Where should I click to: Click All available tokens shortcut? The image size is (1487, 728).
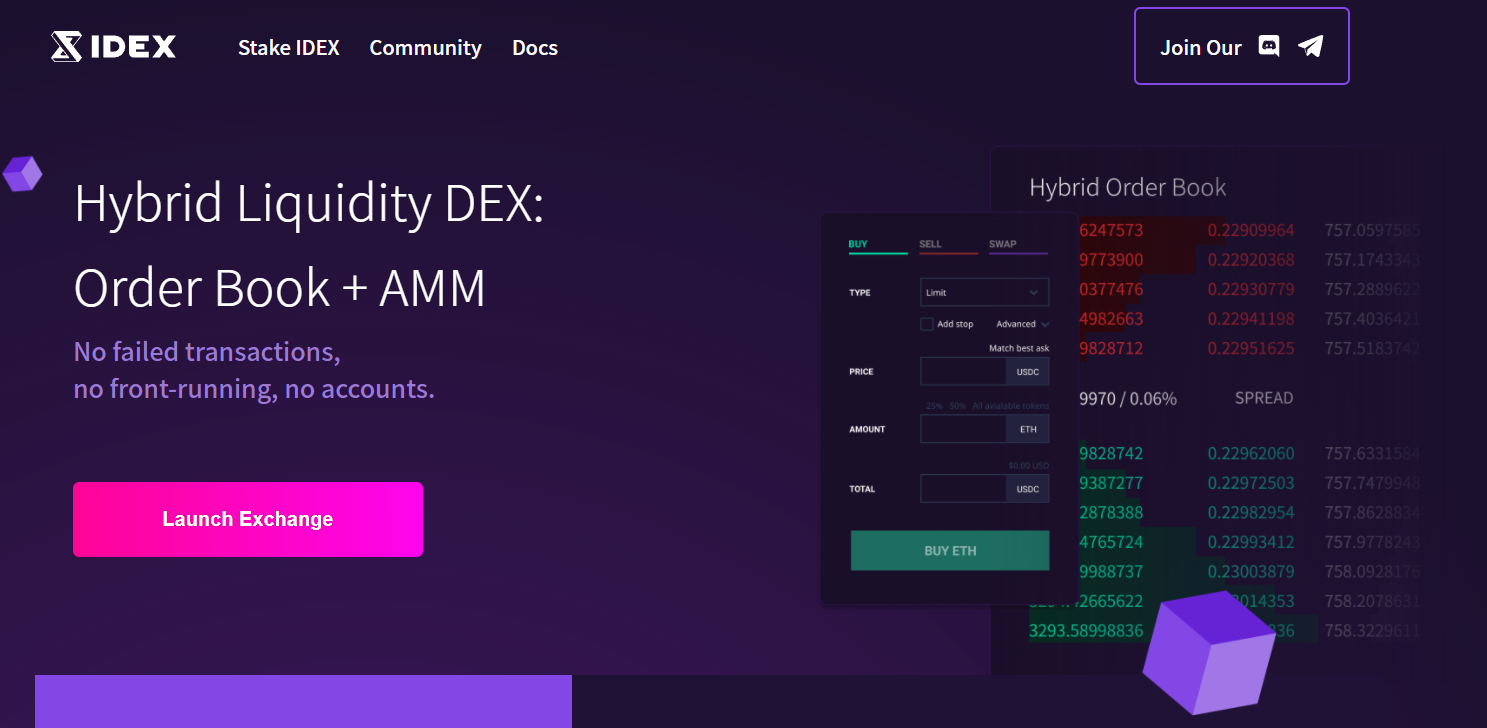point(1010,406)
